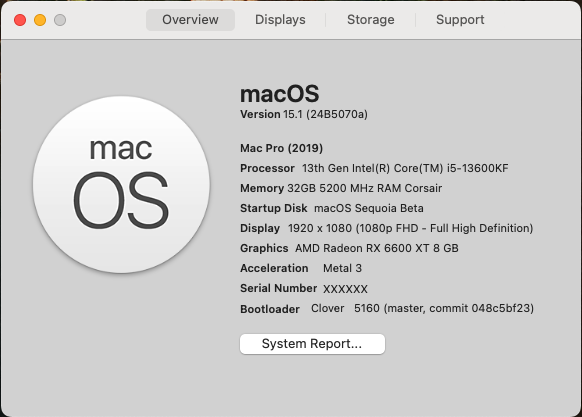Image resolution: width=582 pixels, height=417 pixels.
Task: Click acceleration value Metal 3
Action: (342, 268)
